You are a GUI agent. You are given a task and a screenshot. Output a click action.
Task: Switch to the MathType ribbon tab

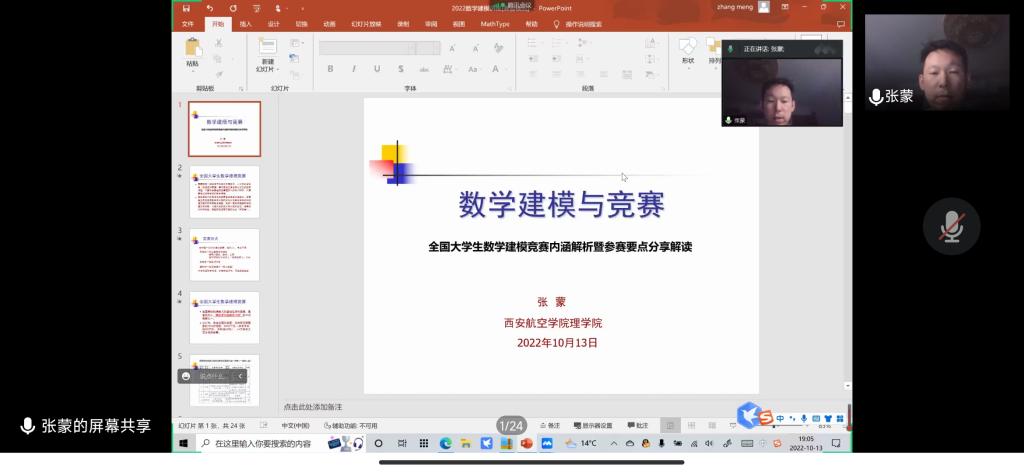(x=494, y=24)
